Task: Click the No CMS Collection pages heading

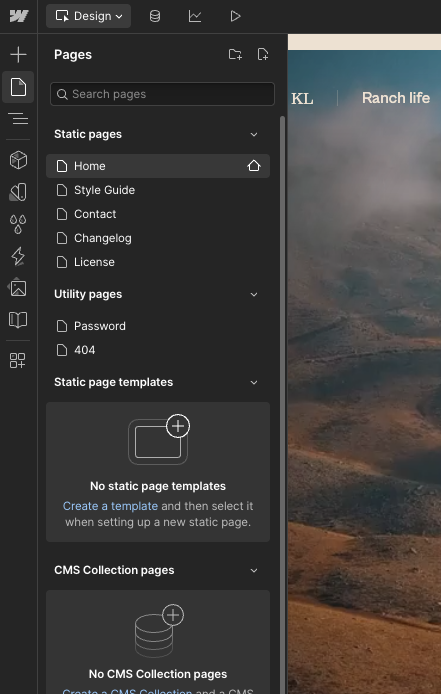Action: point(158,674)
